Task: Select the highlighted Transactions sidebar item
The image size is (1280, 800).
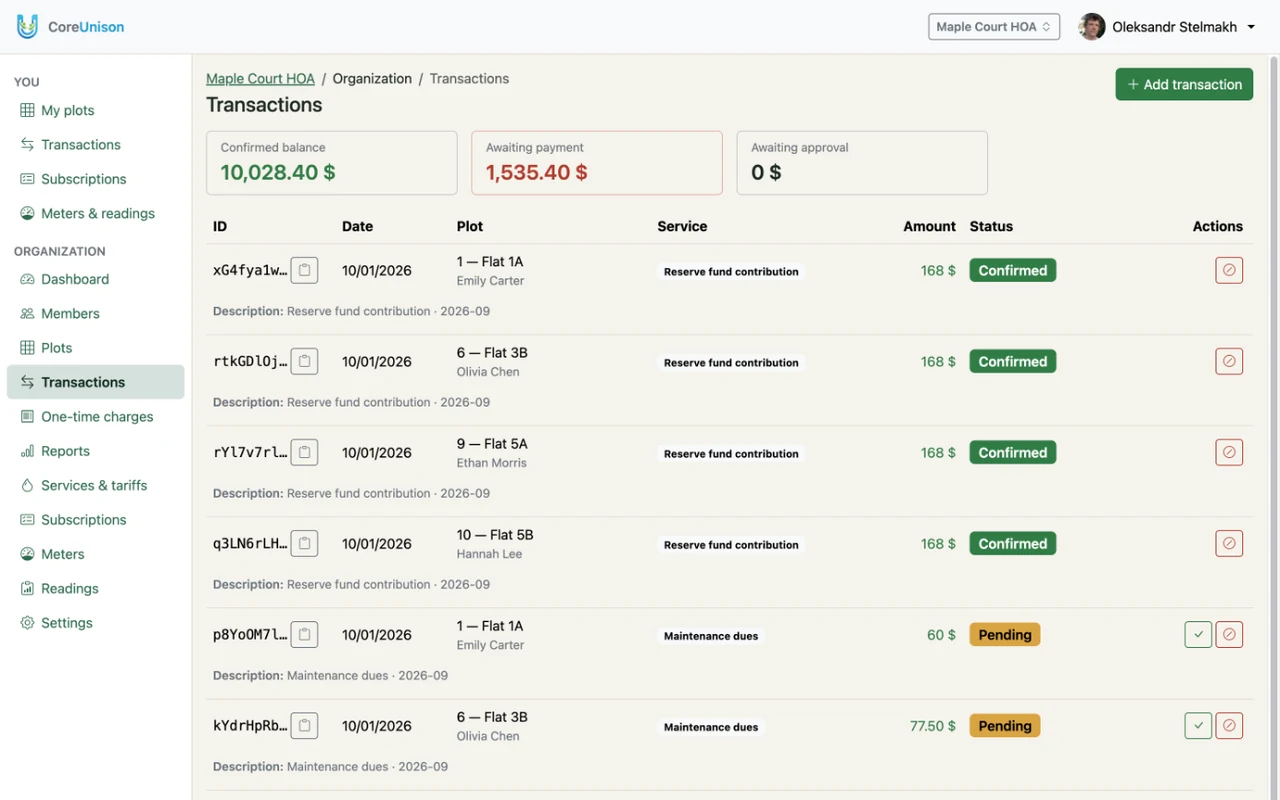Action: tap(95, 382)
